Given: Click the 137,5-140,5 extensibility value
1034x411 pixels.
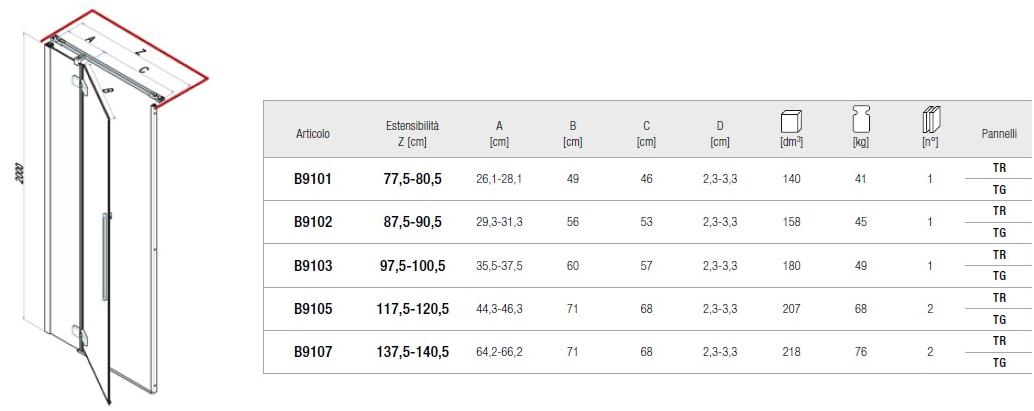Looking at the screenshot, I should [412, 352].
